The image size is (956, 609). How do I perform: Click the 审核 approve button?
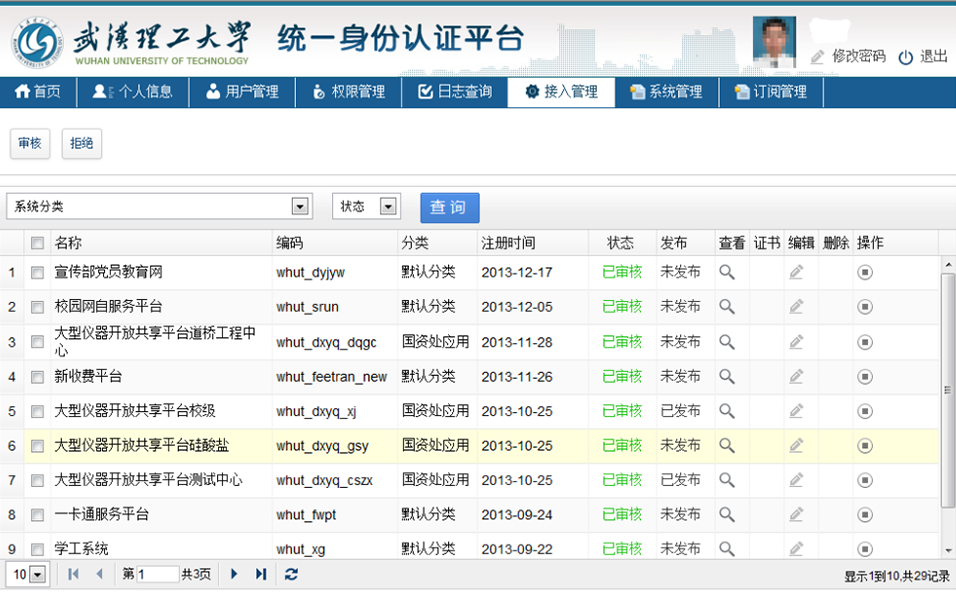(x=30, y=144)
